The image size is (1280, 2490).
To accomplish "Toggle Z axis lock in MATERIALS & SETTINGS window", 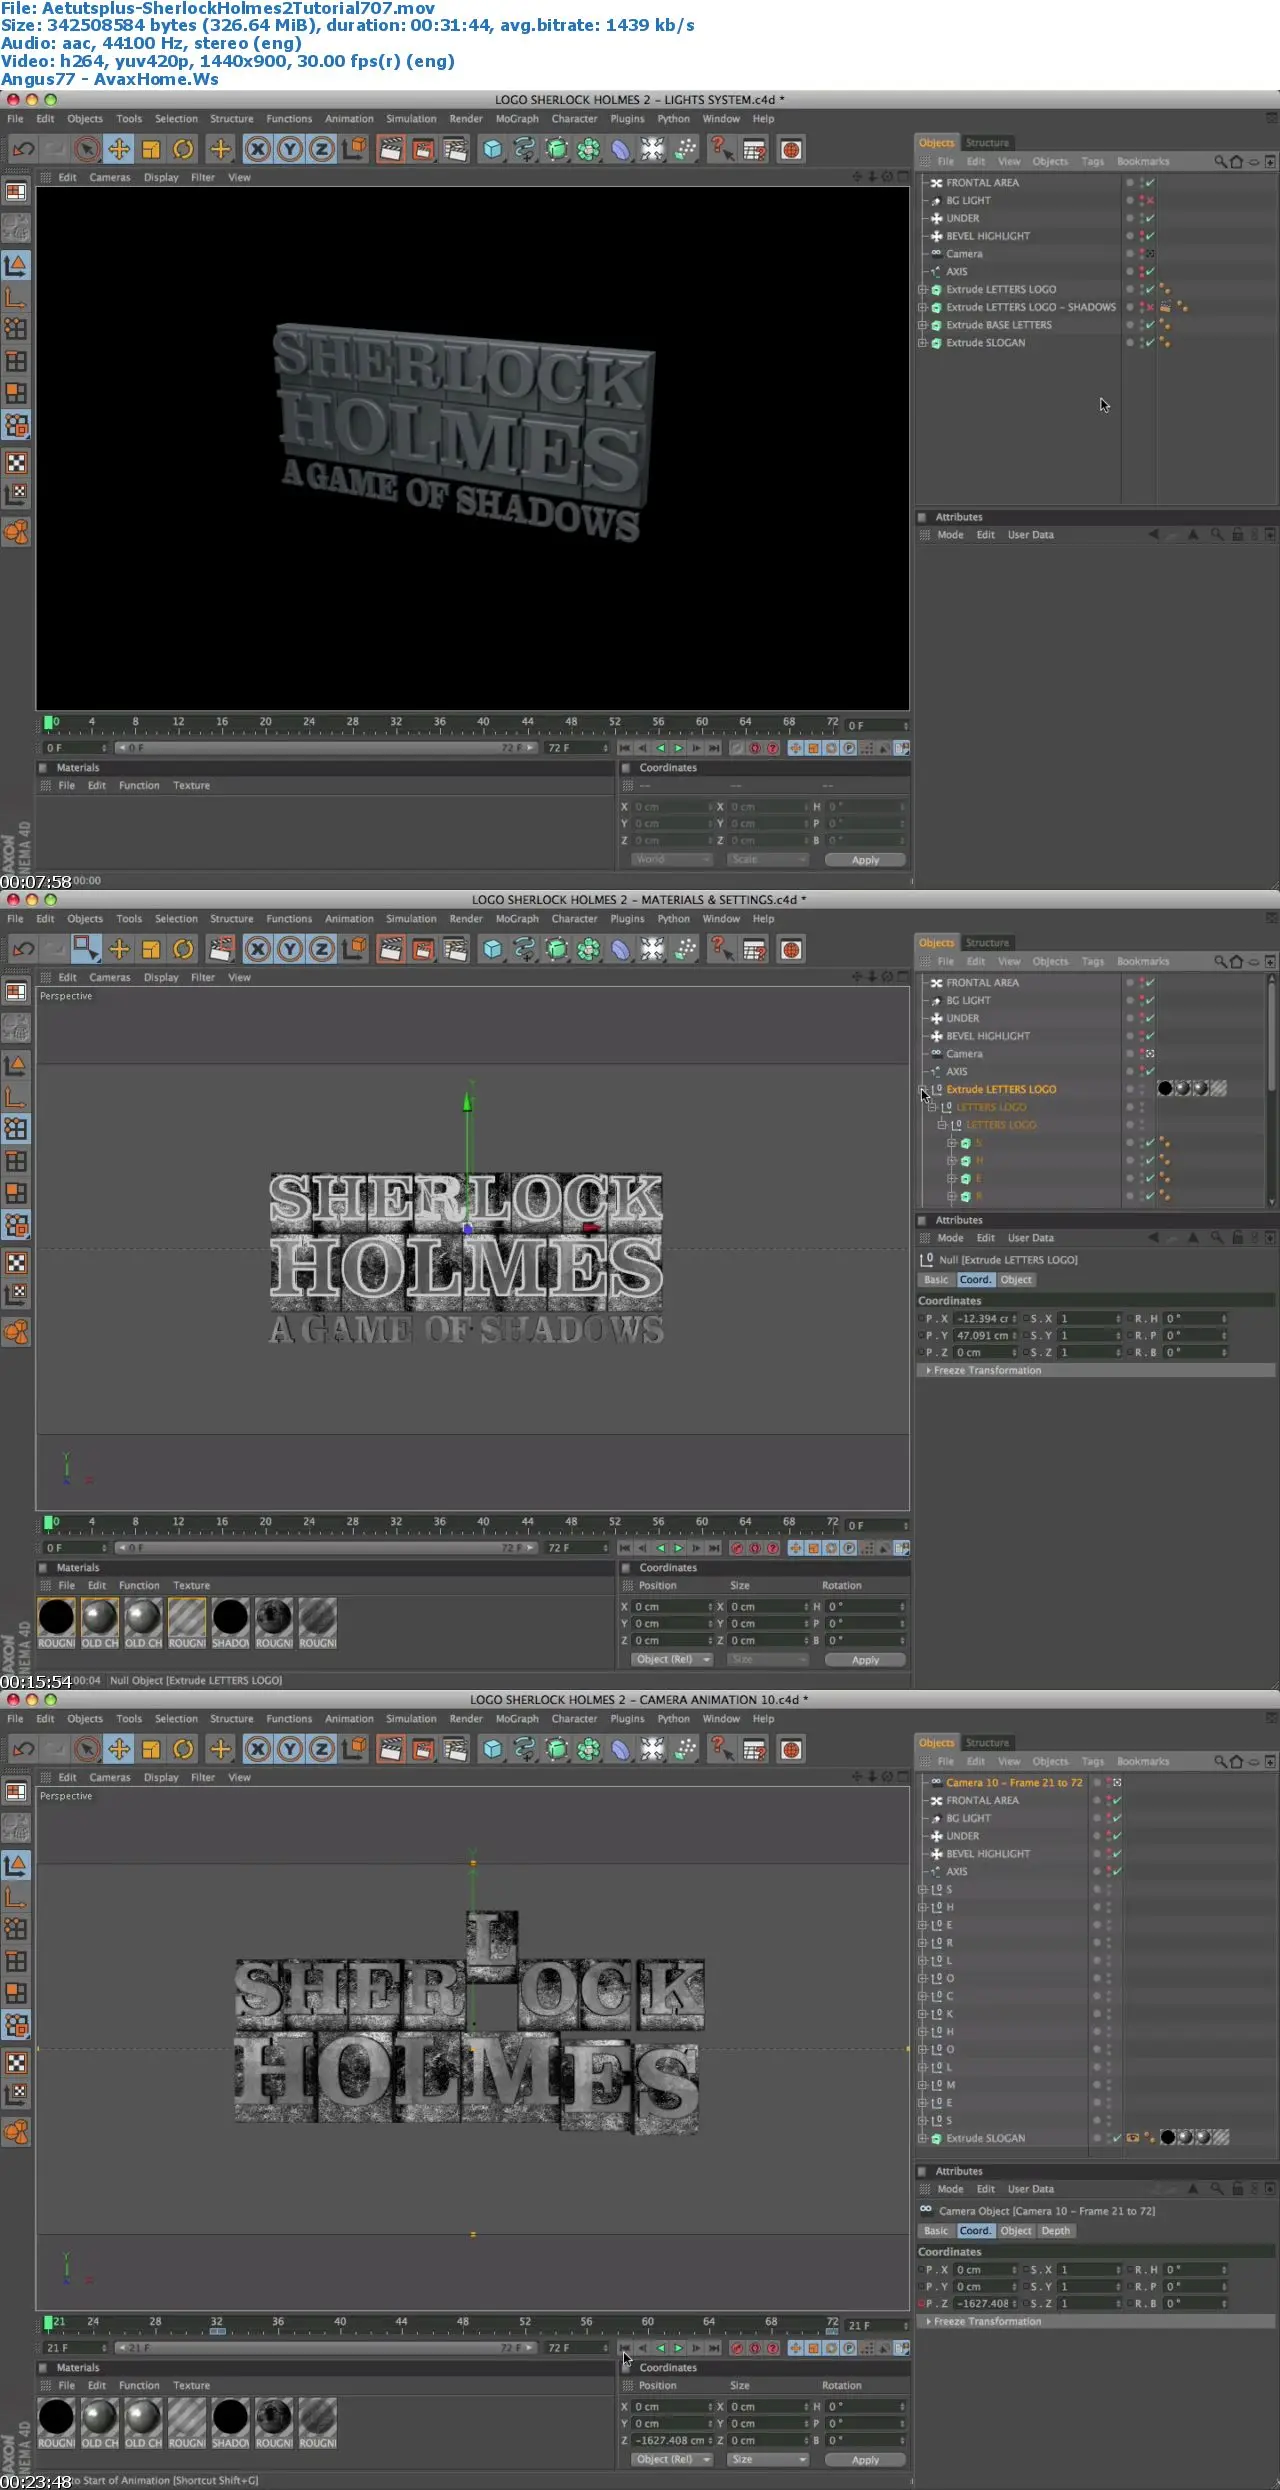I will (x=322, y=949).
